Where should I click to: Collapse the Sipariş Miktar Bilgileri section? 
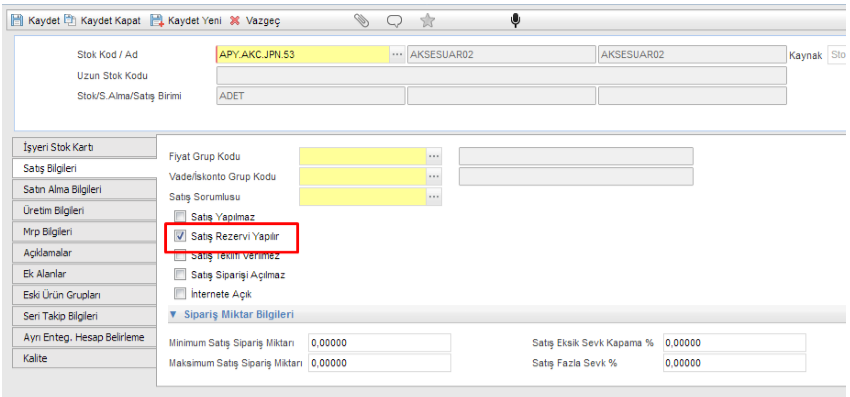coord(173,314)
